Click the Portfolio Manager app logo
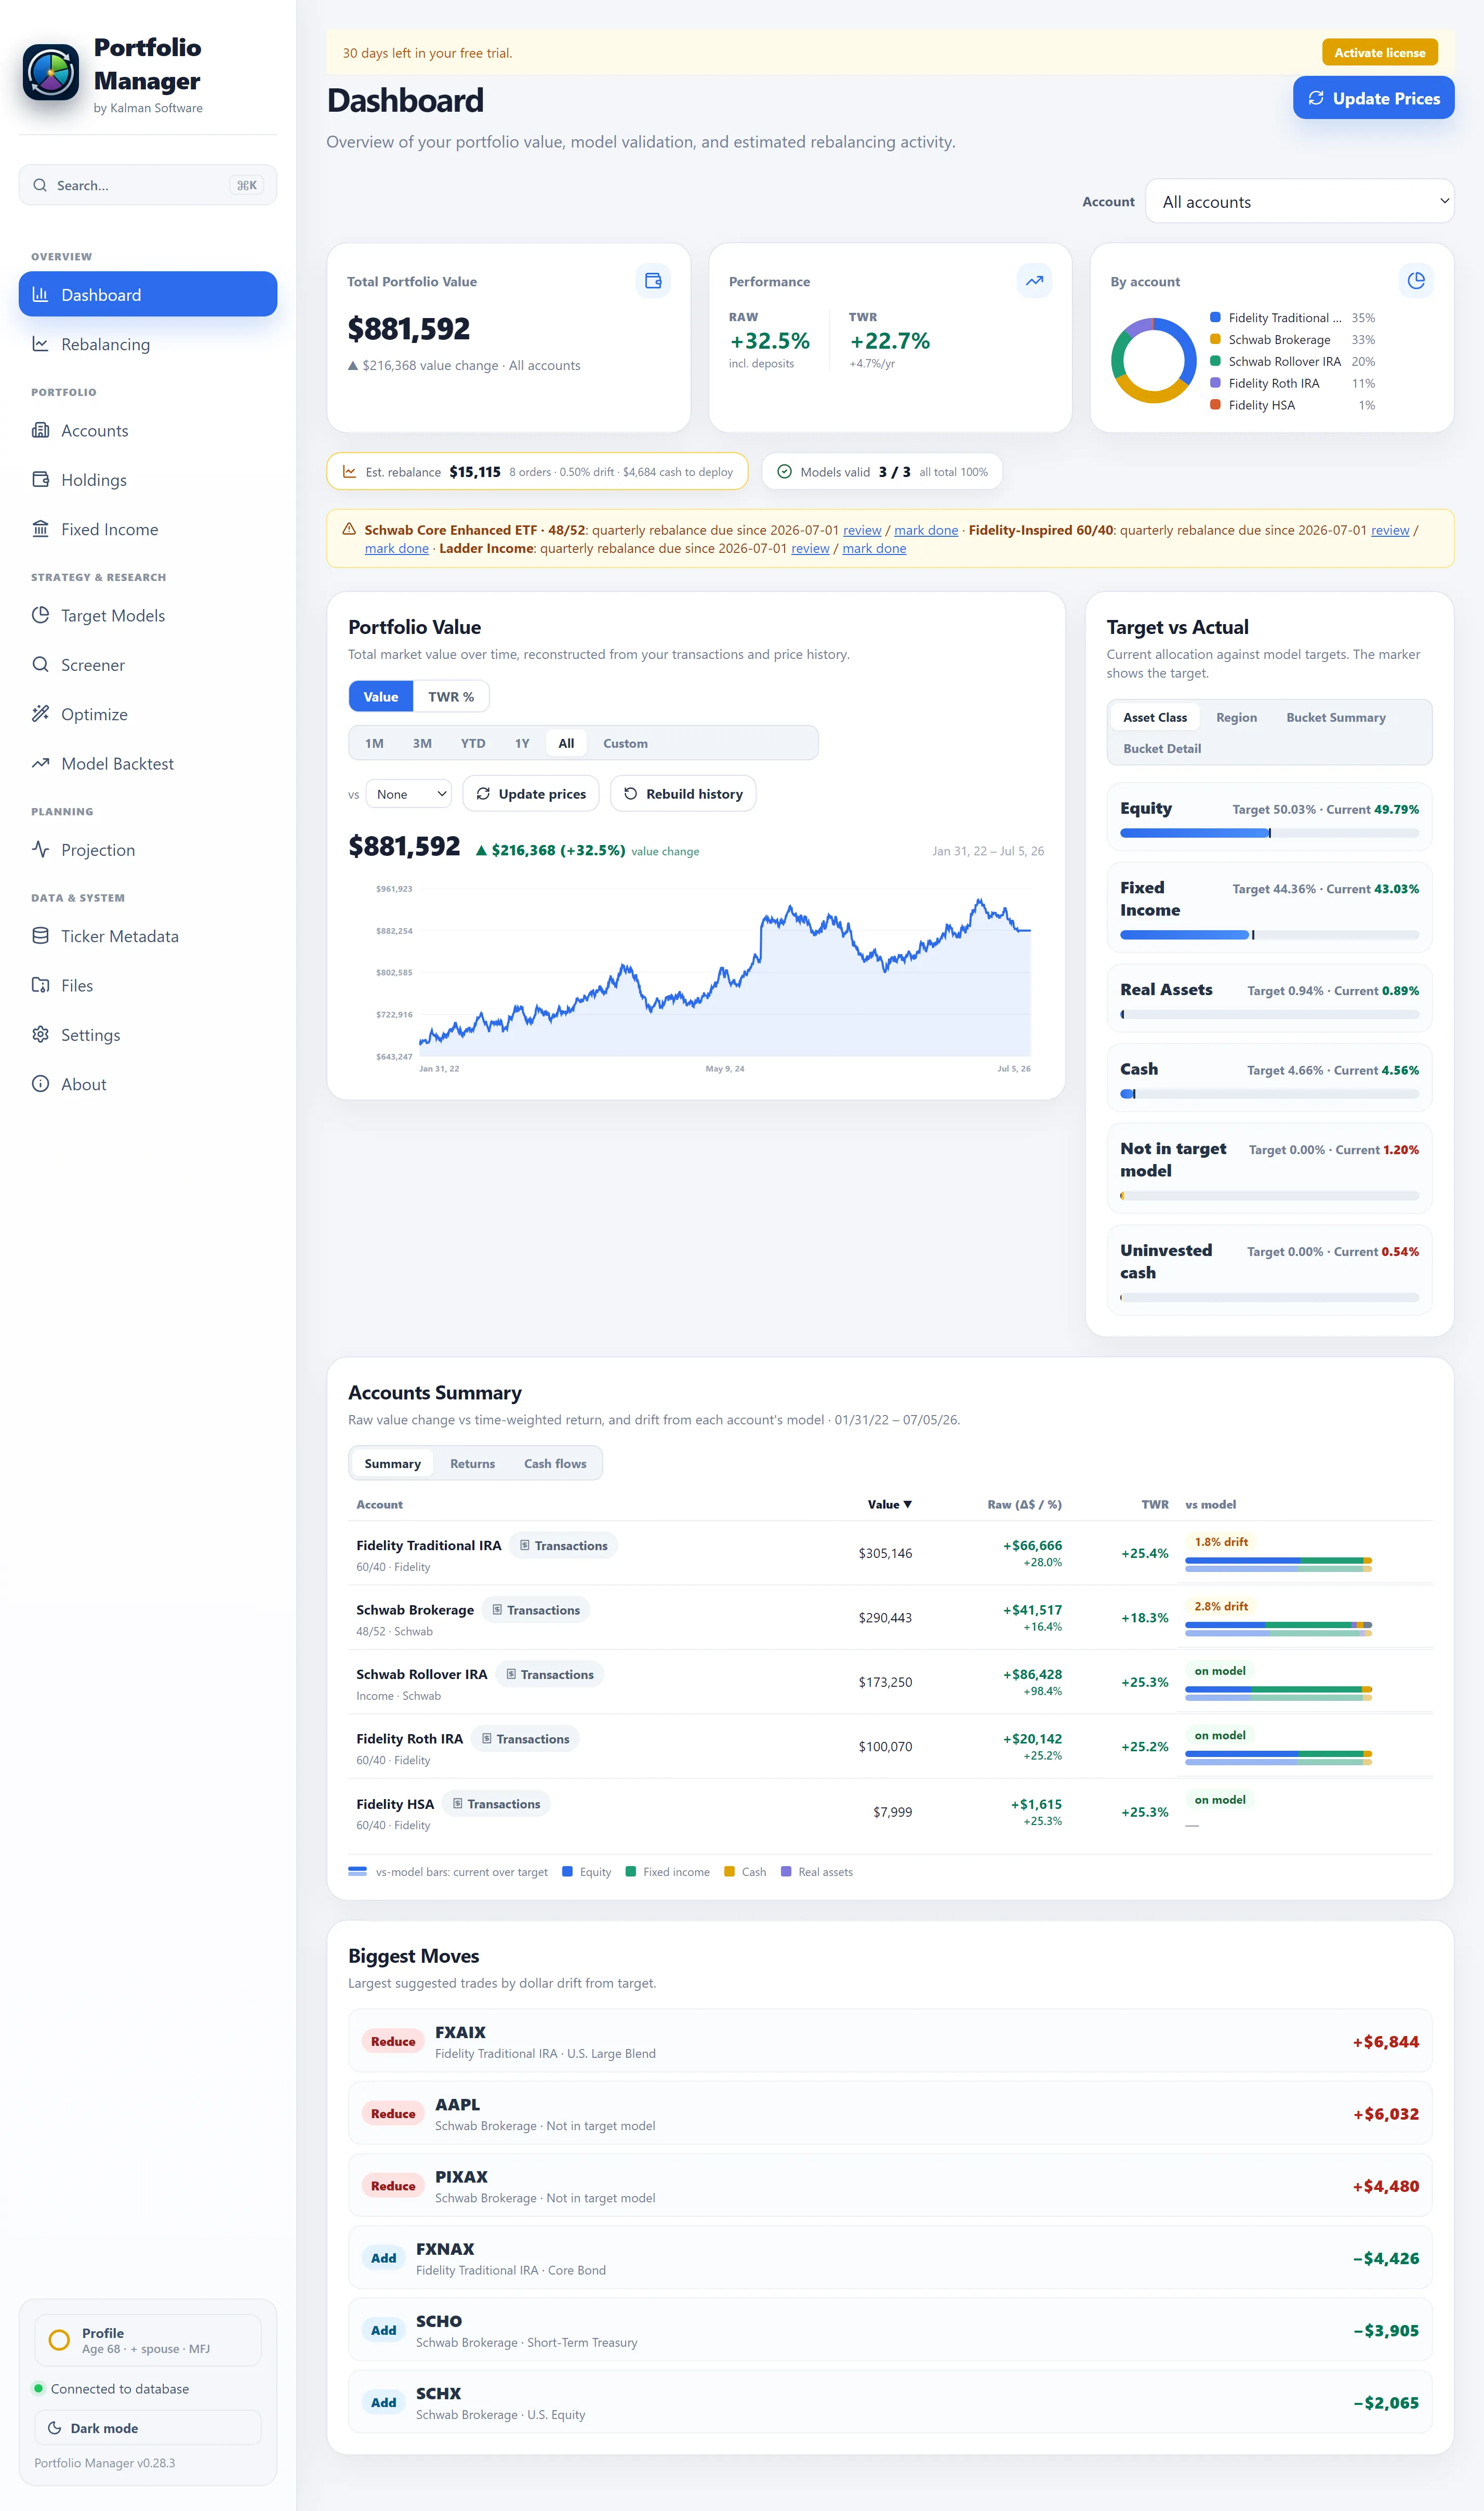1484x2511 pixels. [51, 72]
